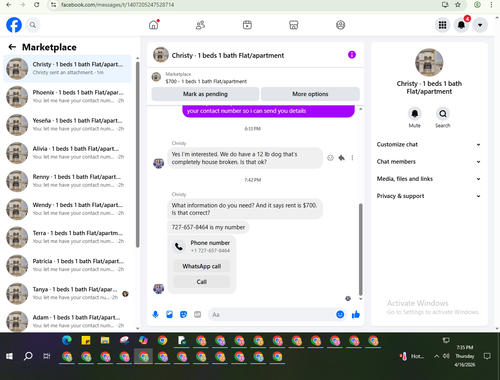
Task: Click the Facebook search magnifier icon
Action: tap(33, 25)
